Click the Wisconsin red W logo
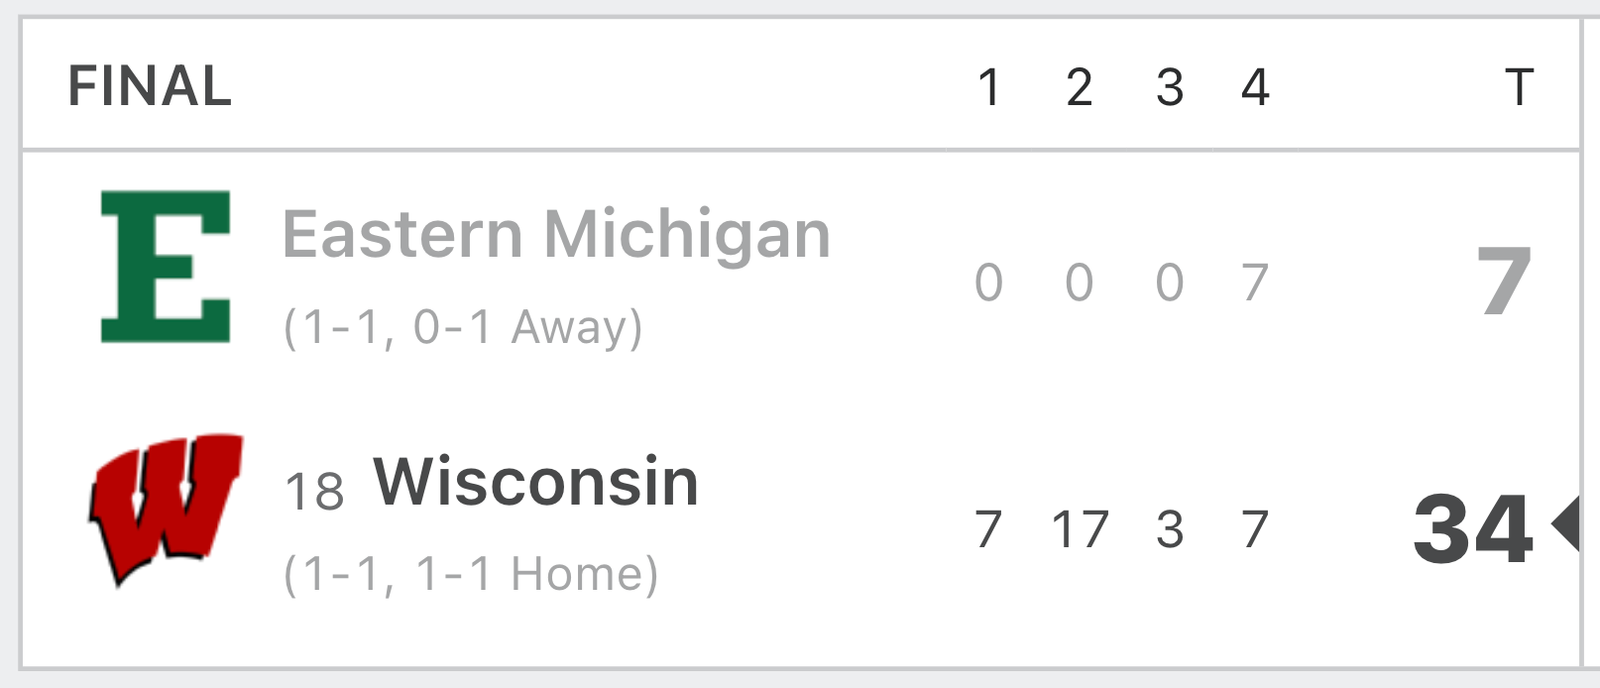 click(166, 509)
